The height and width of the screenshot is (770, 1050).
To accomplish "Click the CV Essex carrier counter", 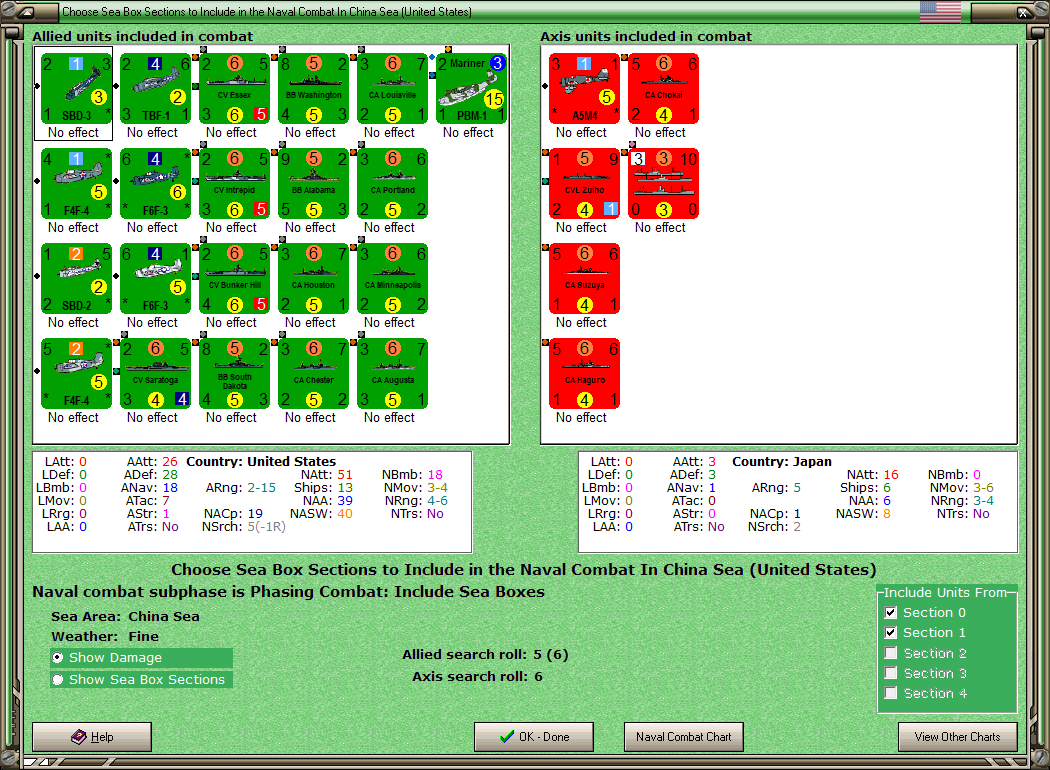I will (234, 88).
